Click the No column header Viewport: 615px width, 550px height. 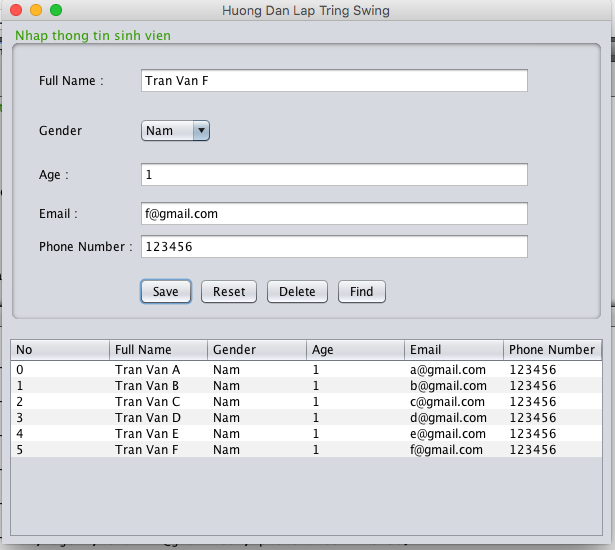click(x=60, y=350)
